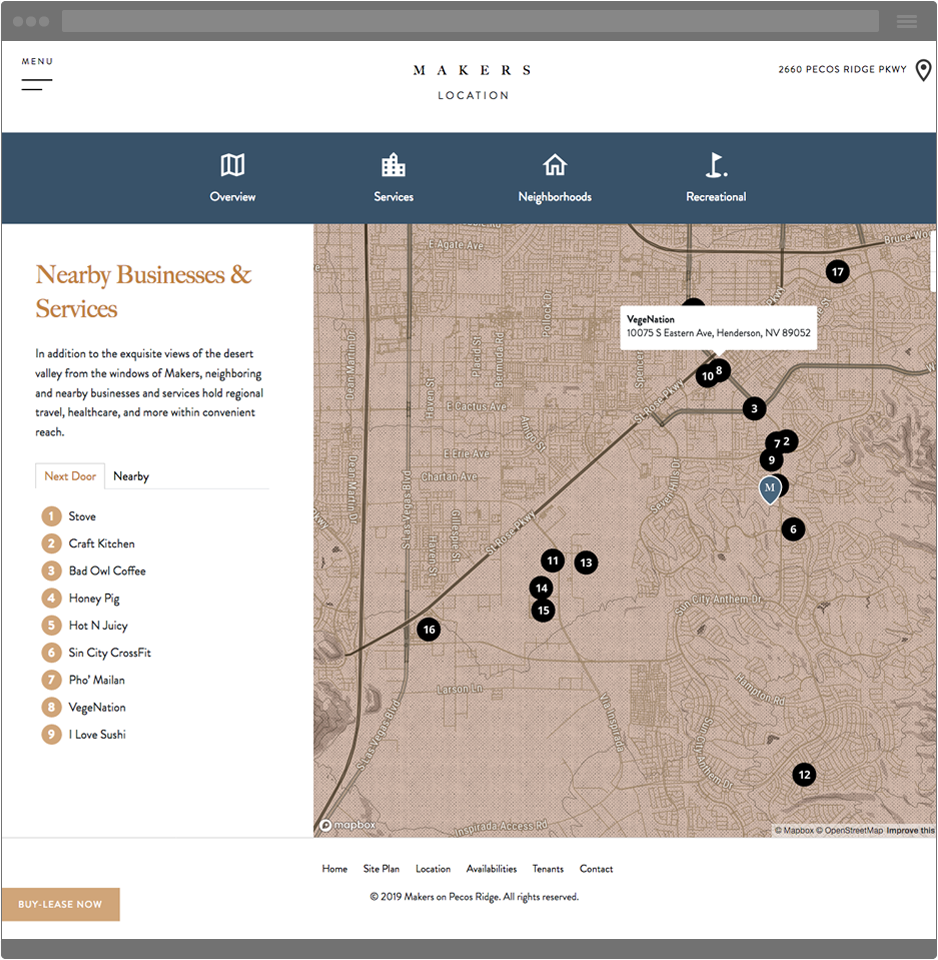Screen dimensions: 938x960
Task: Click map marker 8 on the map
Action: pyautogui.click(x=720, y=370)
